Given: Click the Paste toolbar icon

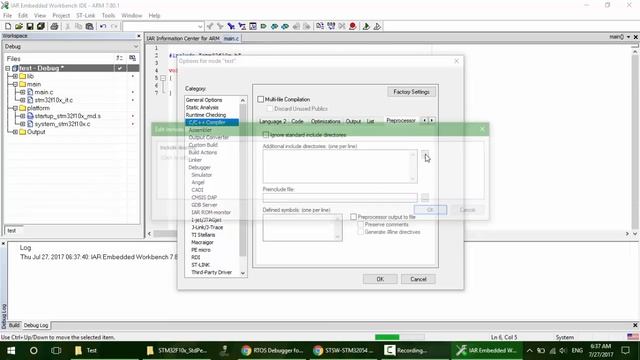Looking at the screenshot, I should [x=89, y=27].
